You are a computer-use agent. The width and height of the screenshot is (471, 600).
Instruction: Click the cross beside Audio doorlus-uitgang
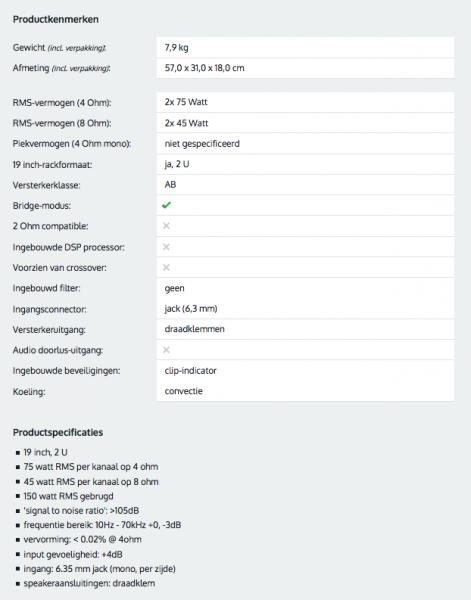(166, 350)
